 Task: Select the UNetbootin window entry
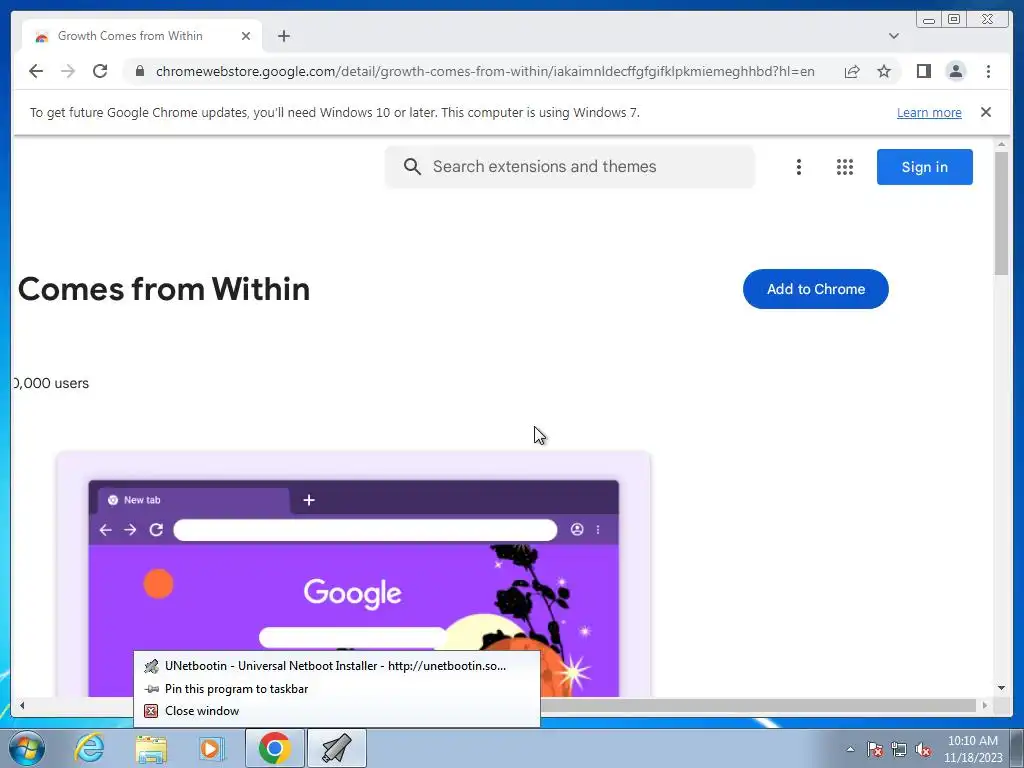tap(336, 666)
